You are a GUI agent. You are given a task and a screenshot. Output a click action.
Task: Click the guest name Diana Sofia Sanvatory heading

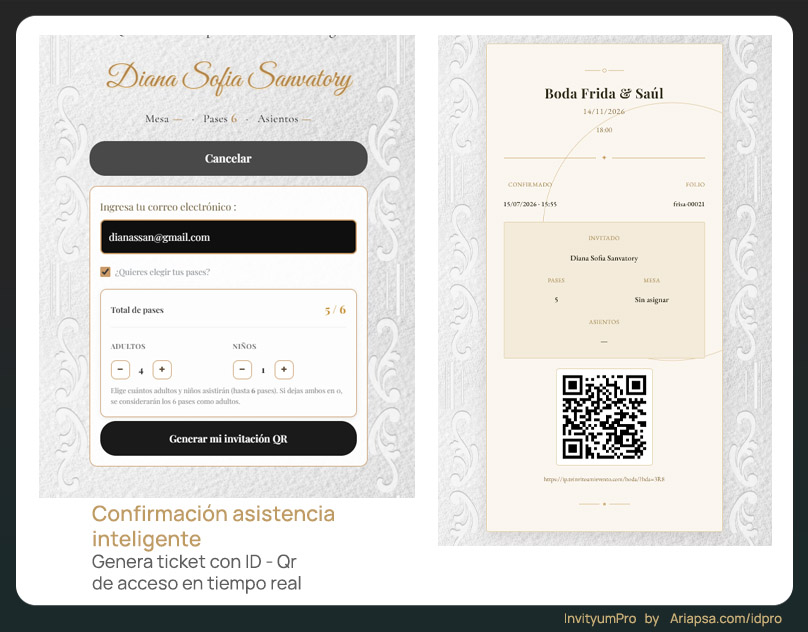pos(229,77)
